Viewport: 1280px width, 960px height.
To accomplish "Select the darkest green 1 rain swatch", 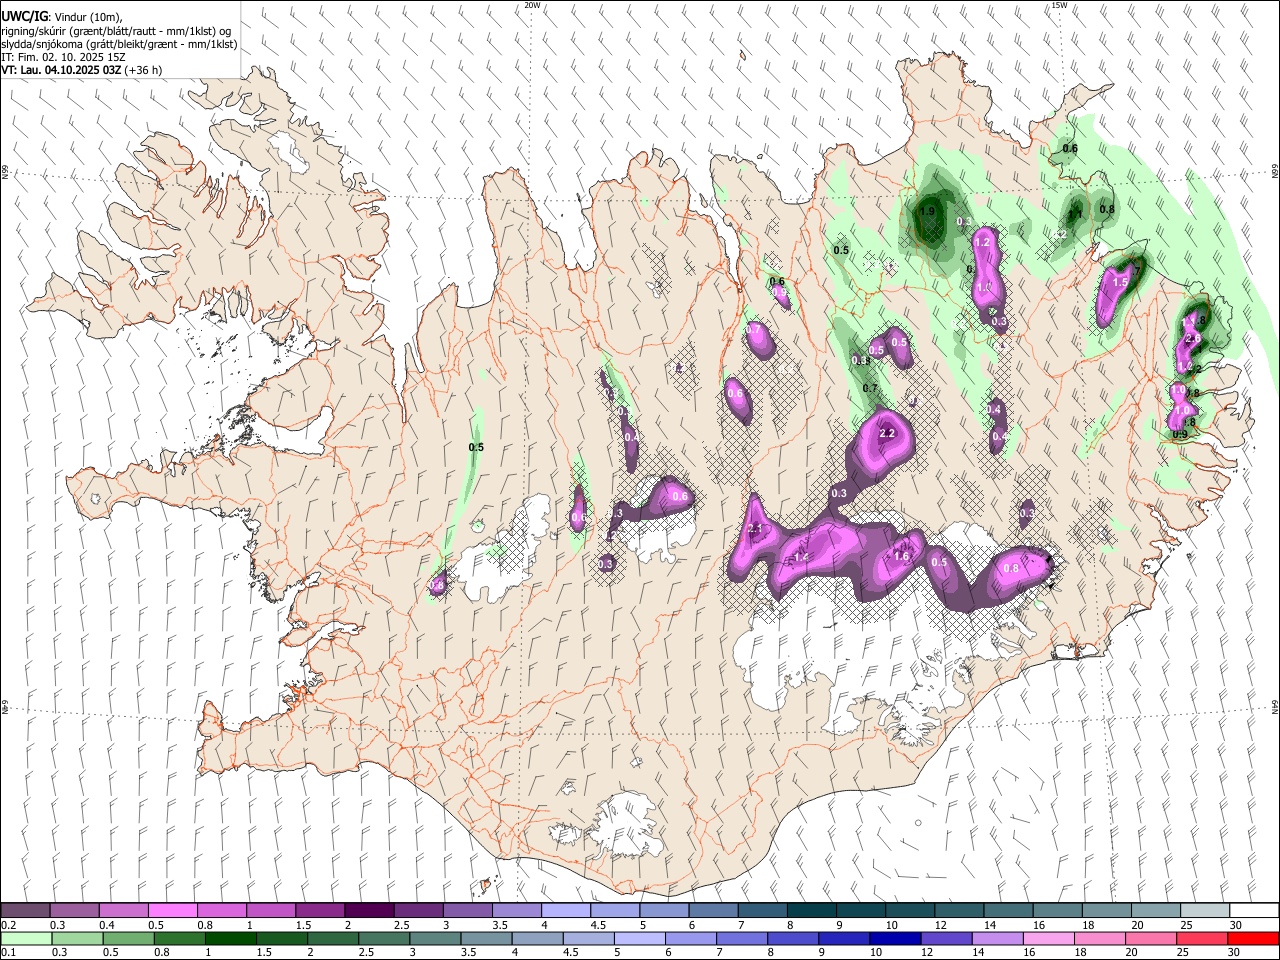I will click(230, 939).
